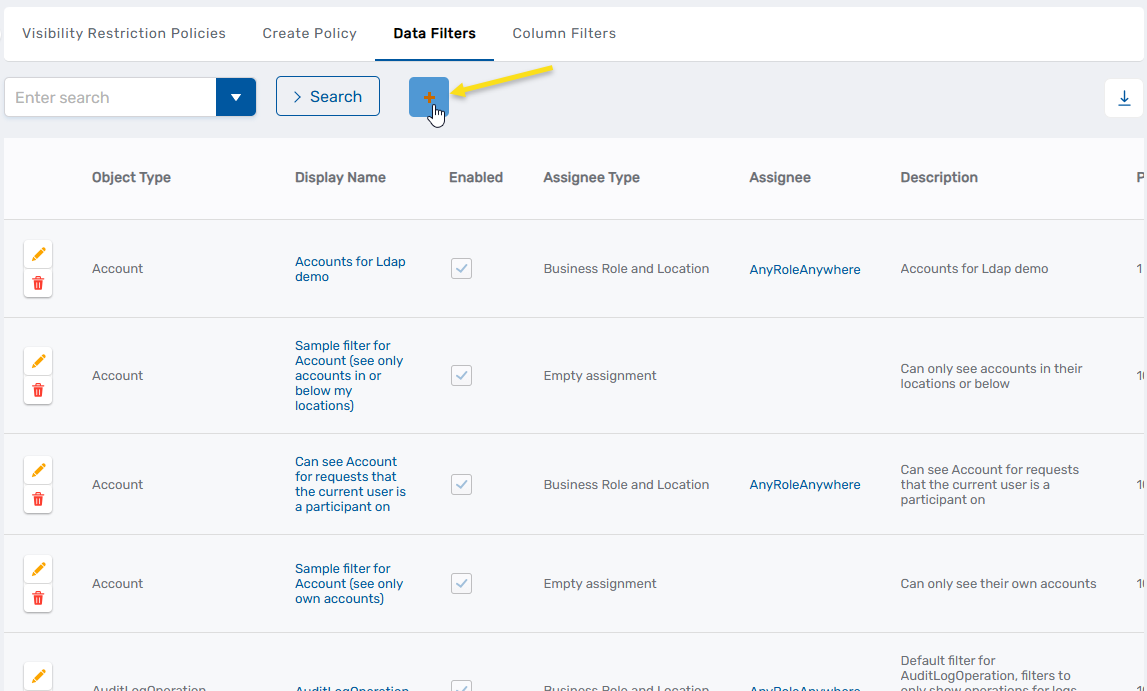Edit the see only own accounts filter
1147x691 pixels.
coord(37,568)
